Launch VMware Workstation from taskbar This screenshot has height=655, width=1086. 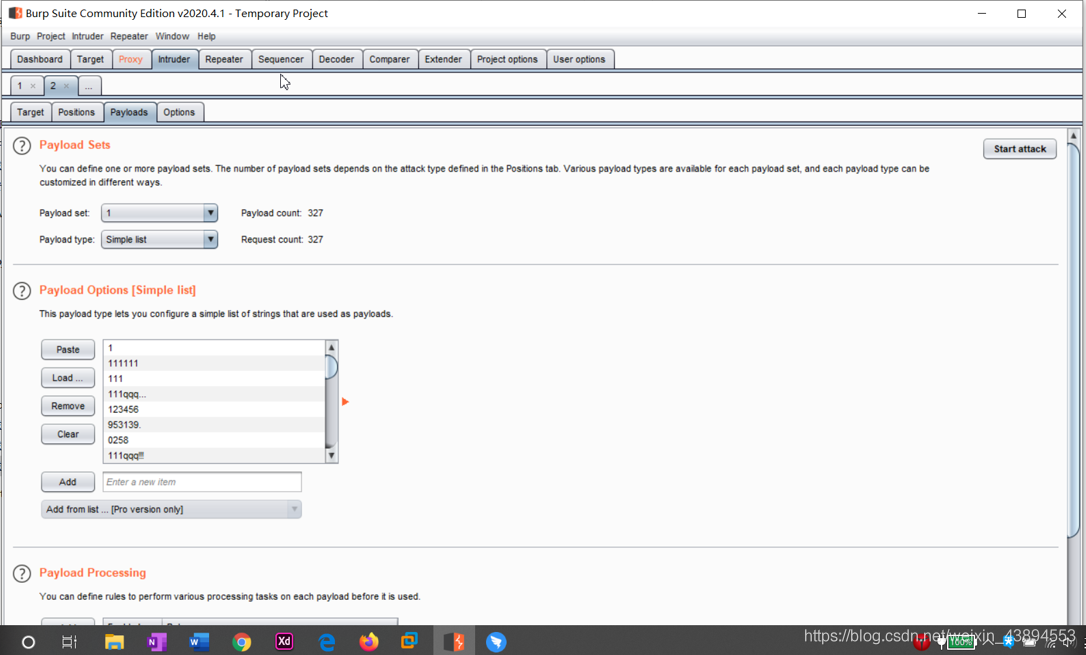[410, 641]
